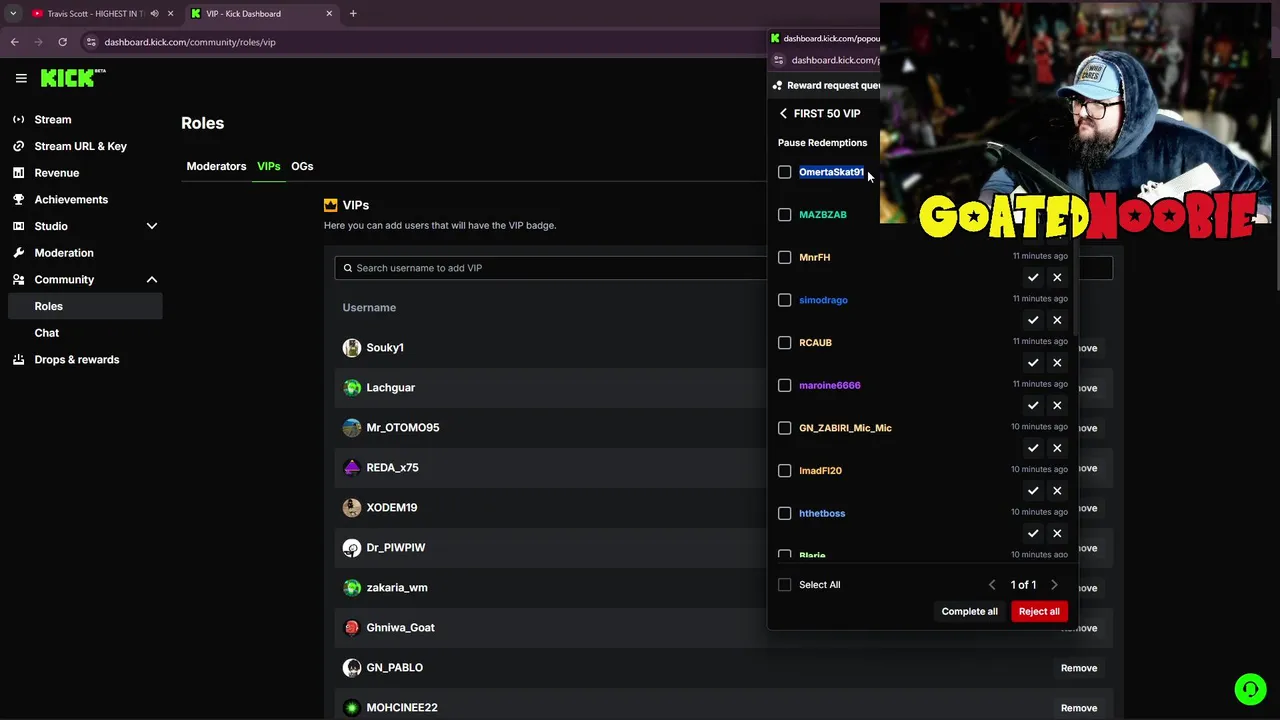Click Complete all button

(969, 611)
